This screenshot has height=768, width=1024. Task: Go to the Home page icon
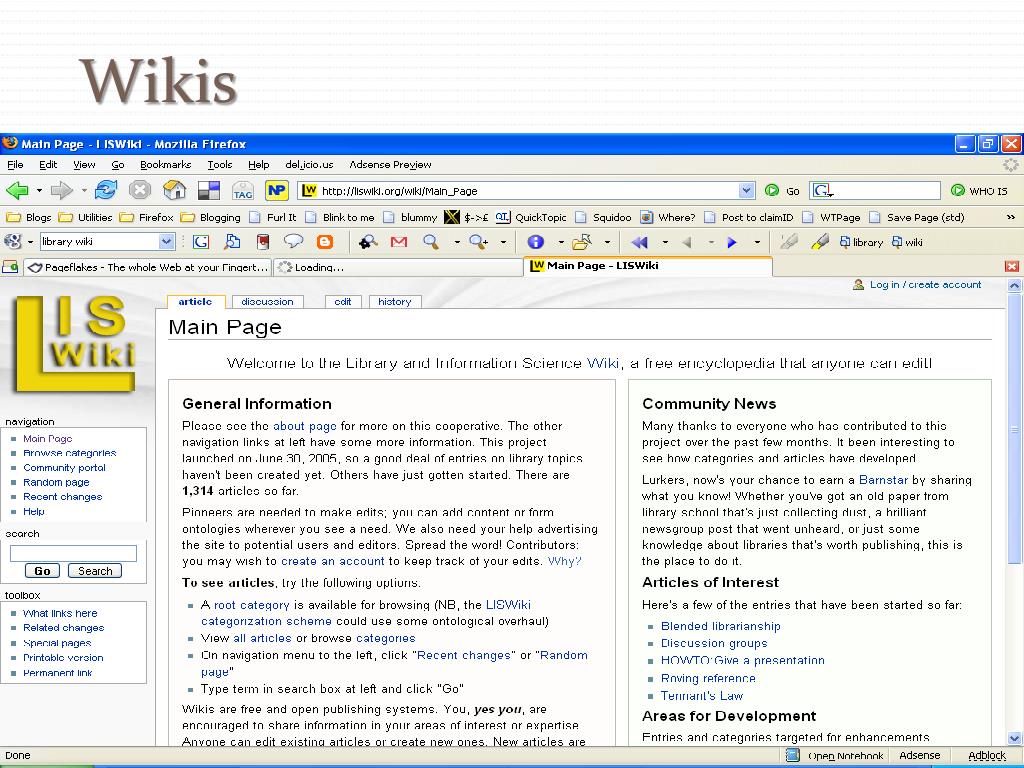coord(174,190)
